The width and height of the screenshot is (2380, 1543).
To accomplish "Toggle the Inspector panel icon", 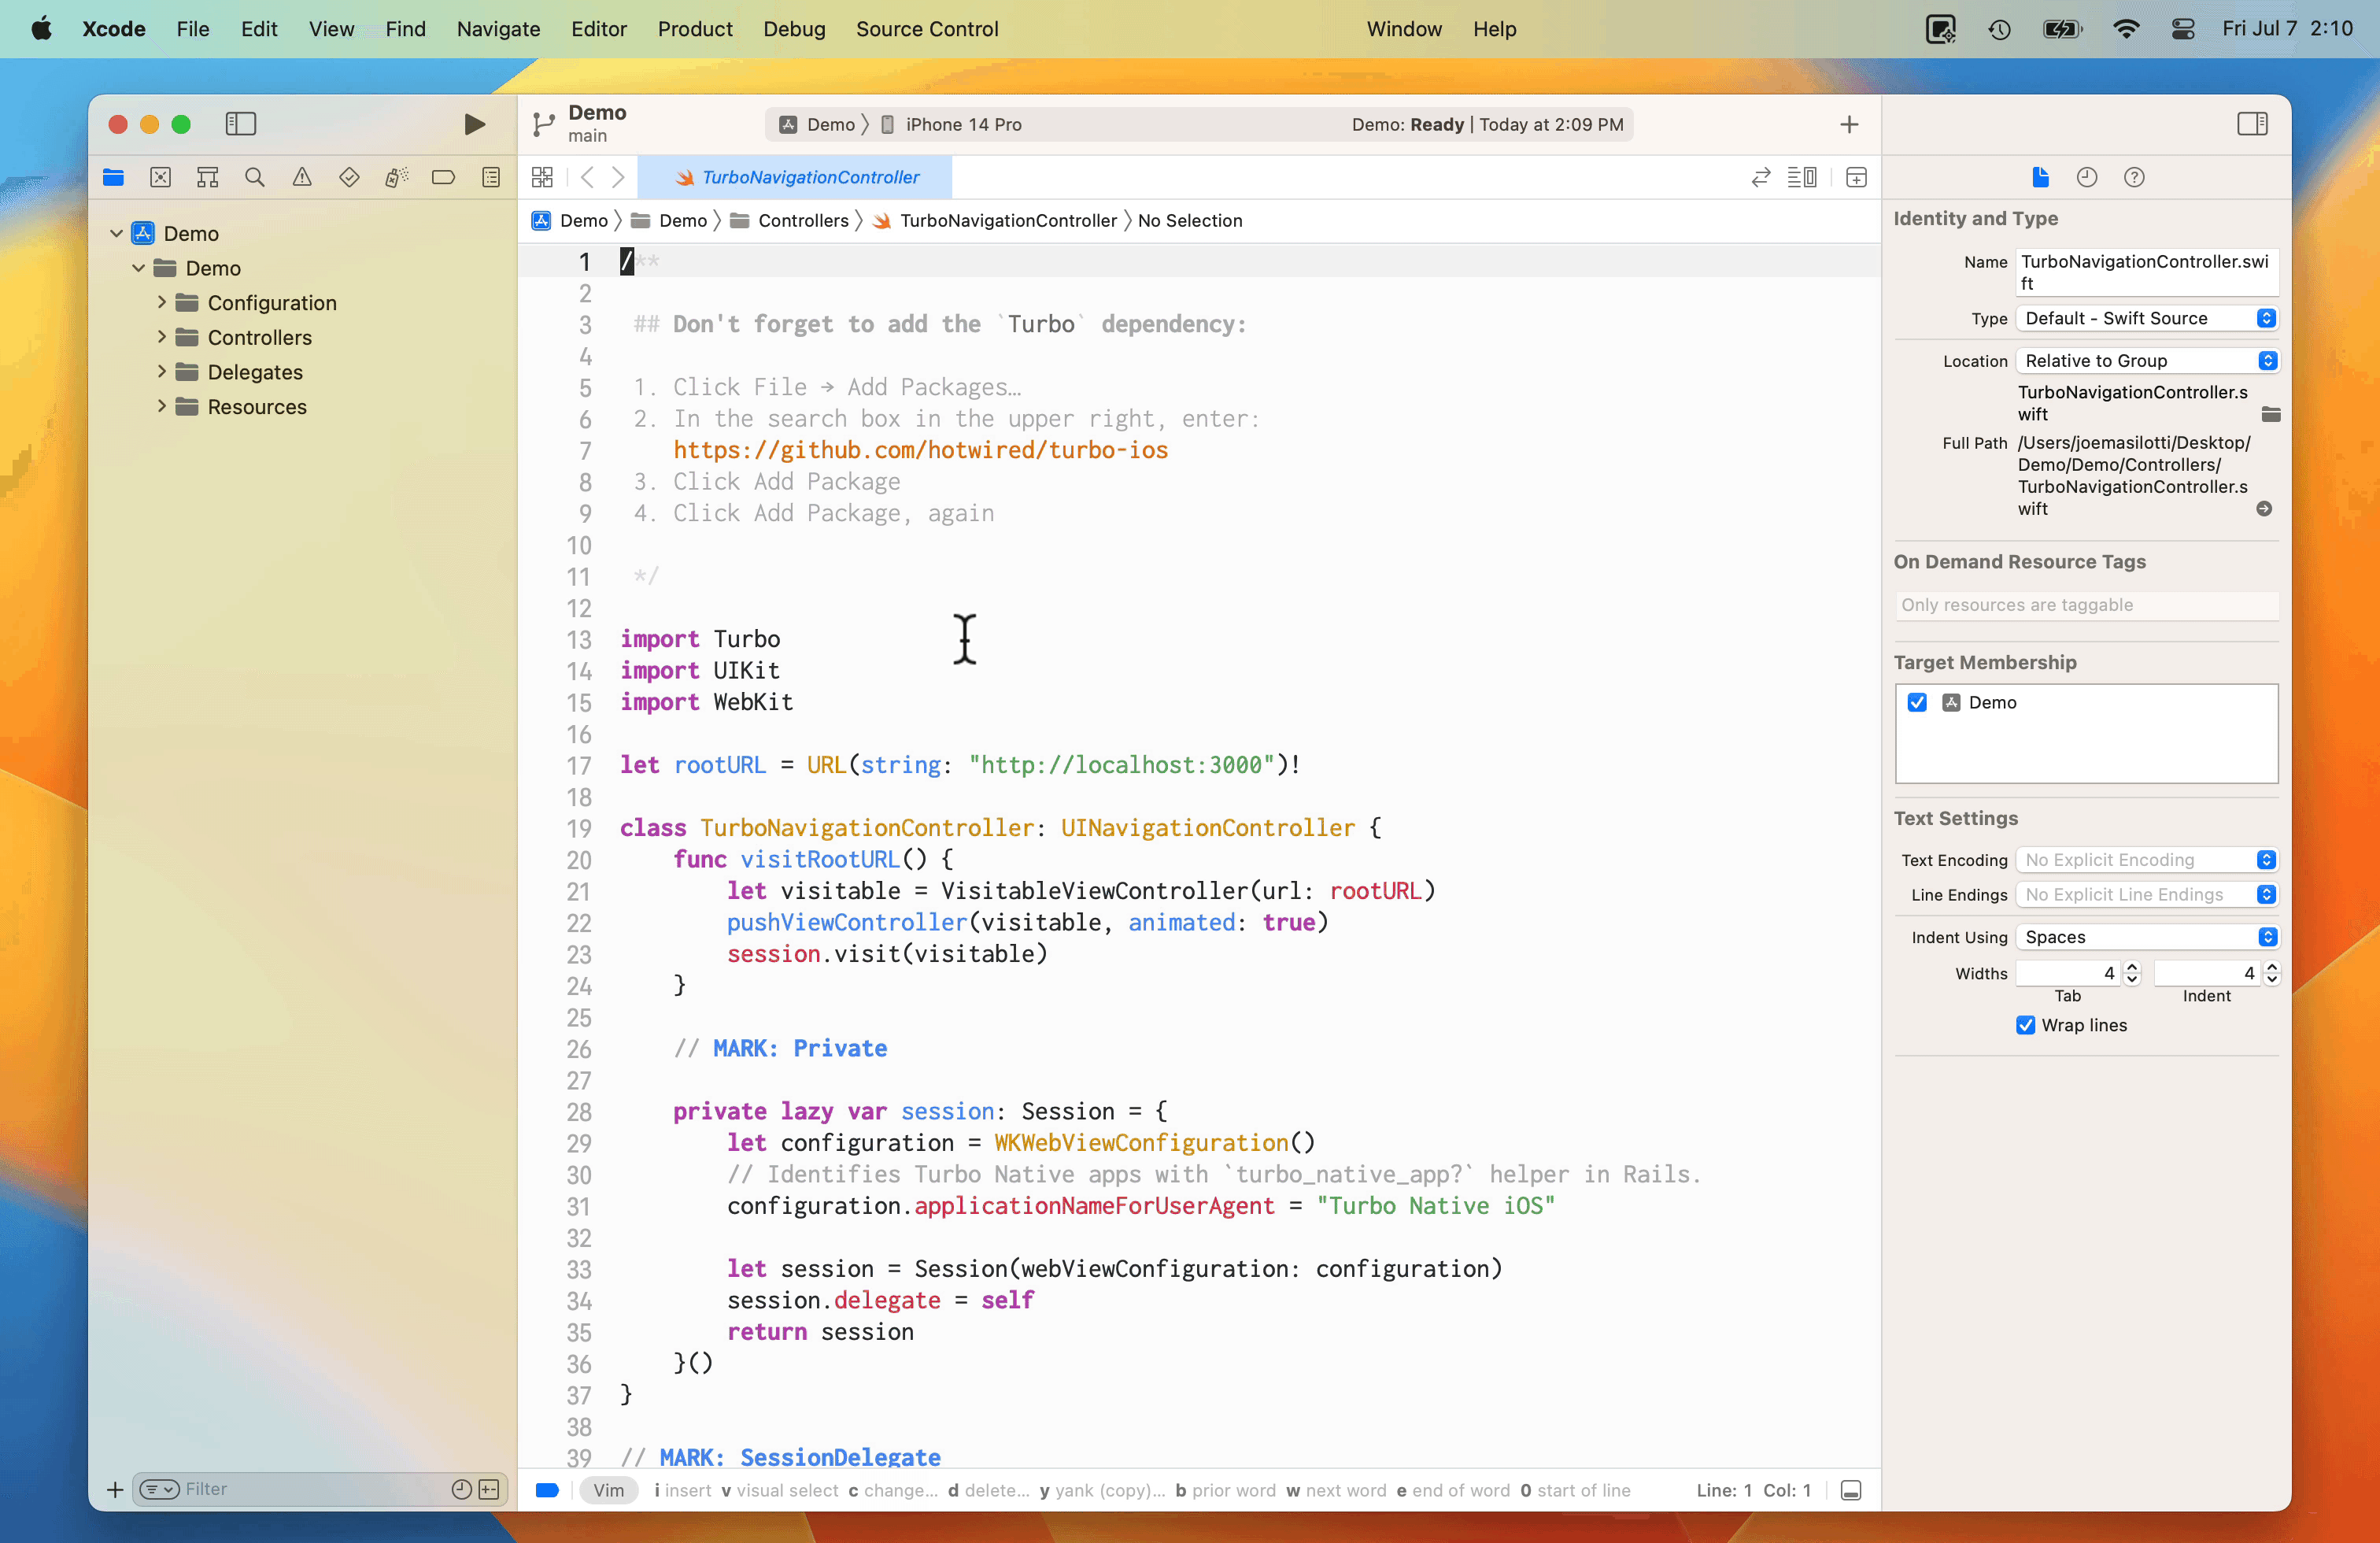I will point(2252,124).
